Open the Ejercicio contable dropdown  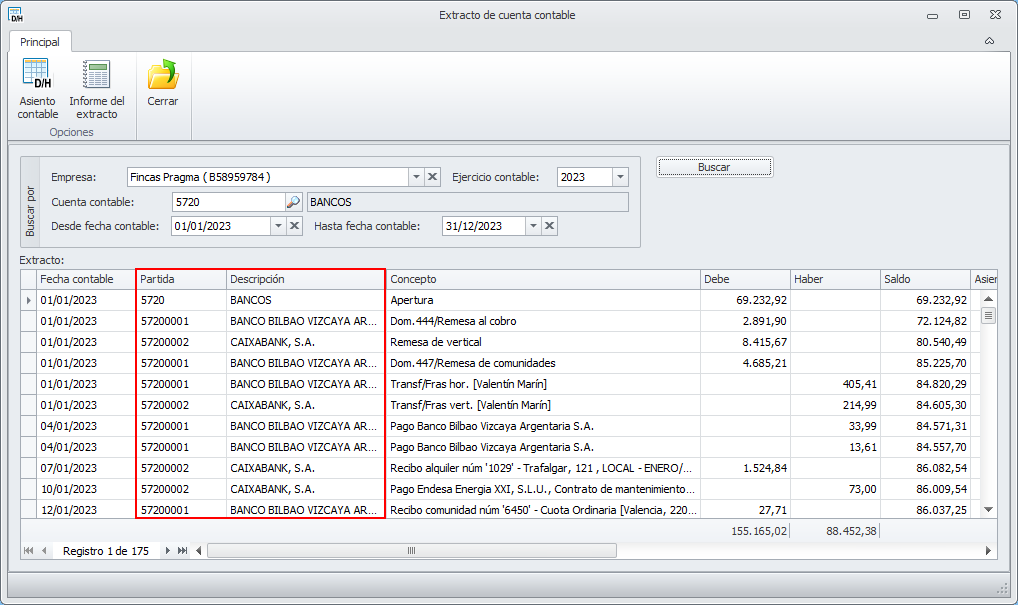(x=620, y=177)
